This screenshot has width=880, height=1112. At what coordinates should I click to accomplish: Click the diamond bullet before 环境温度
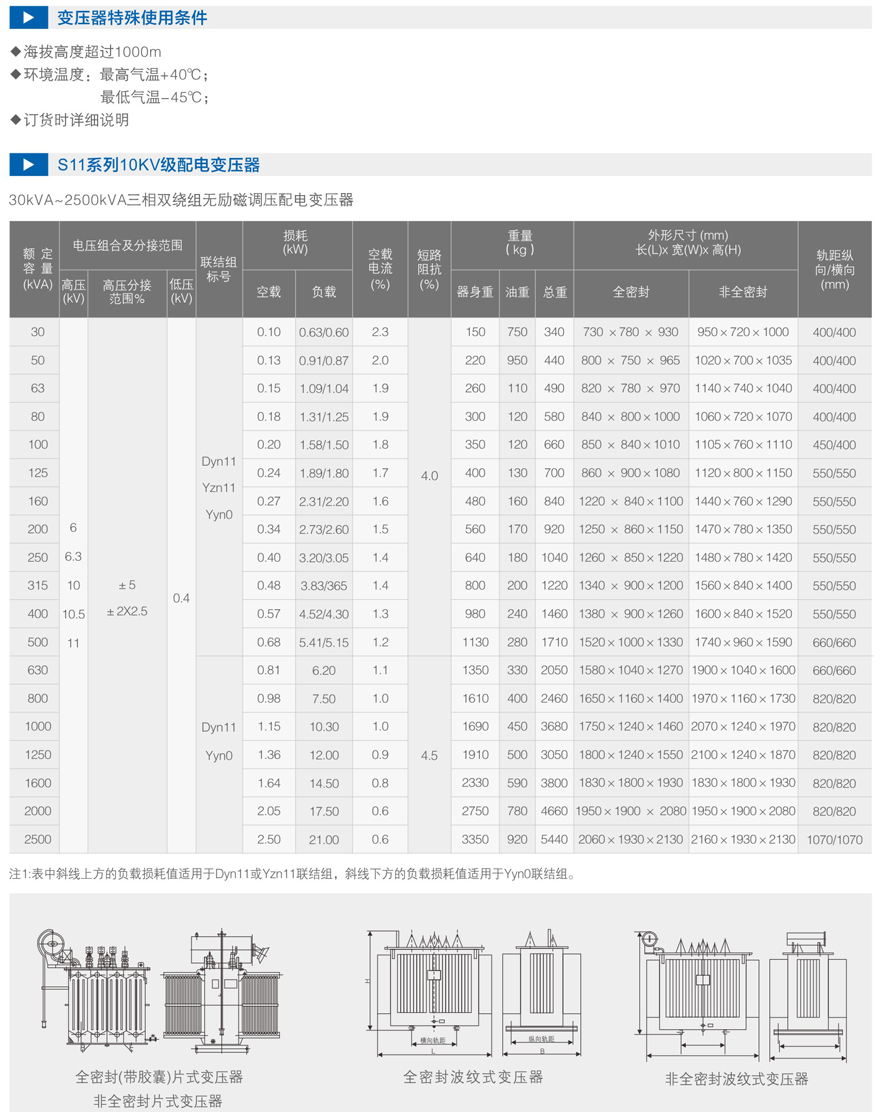tap(15, 75)
